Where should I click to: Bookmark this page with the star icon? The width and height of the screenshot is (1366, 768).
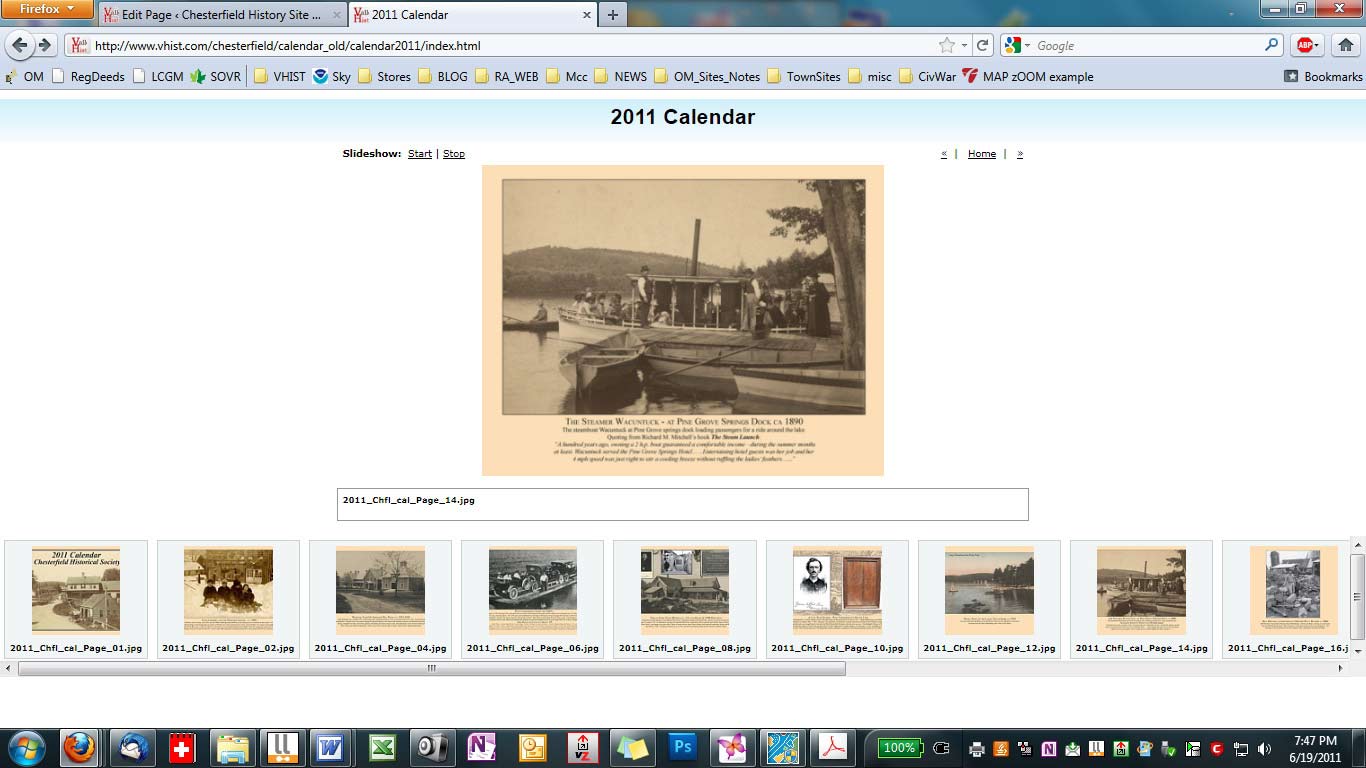tap(946, 45)
